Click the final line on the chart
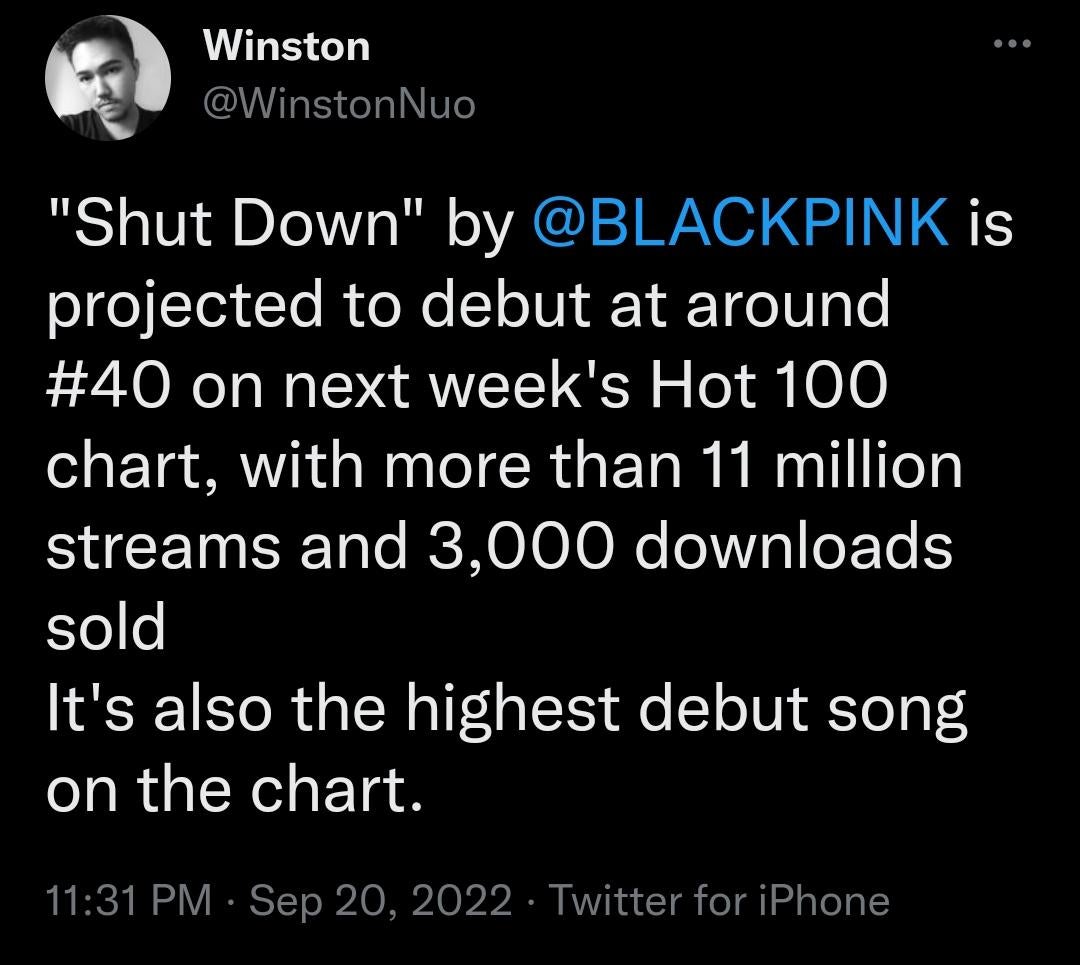This screenshot has width=1080, height=965. pos(230,788)
